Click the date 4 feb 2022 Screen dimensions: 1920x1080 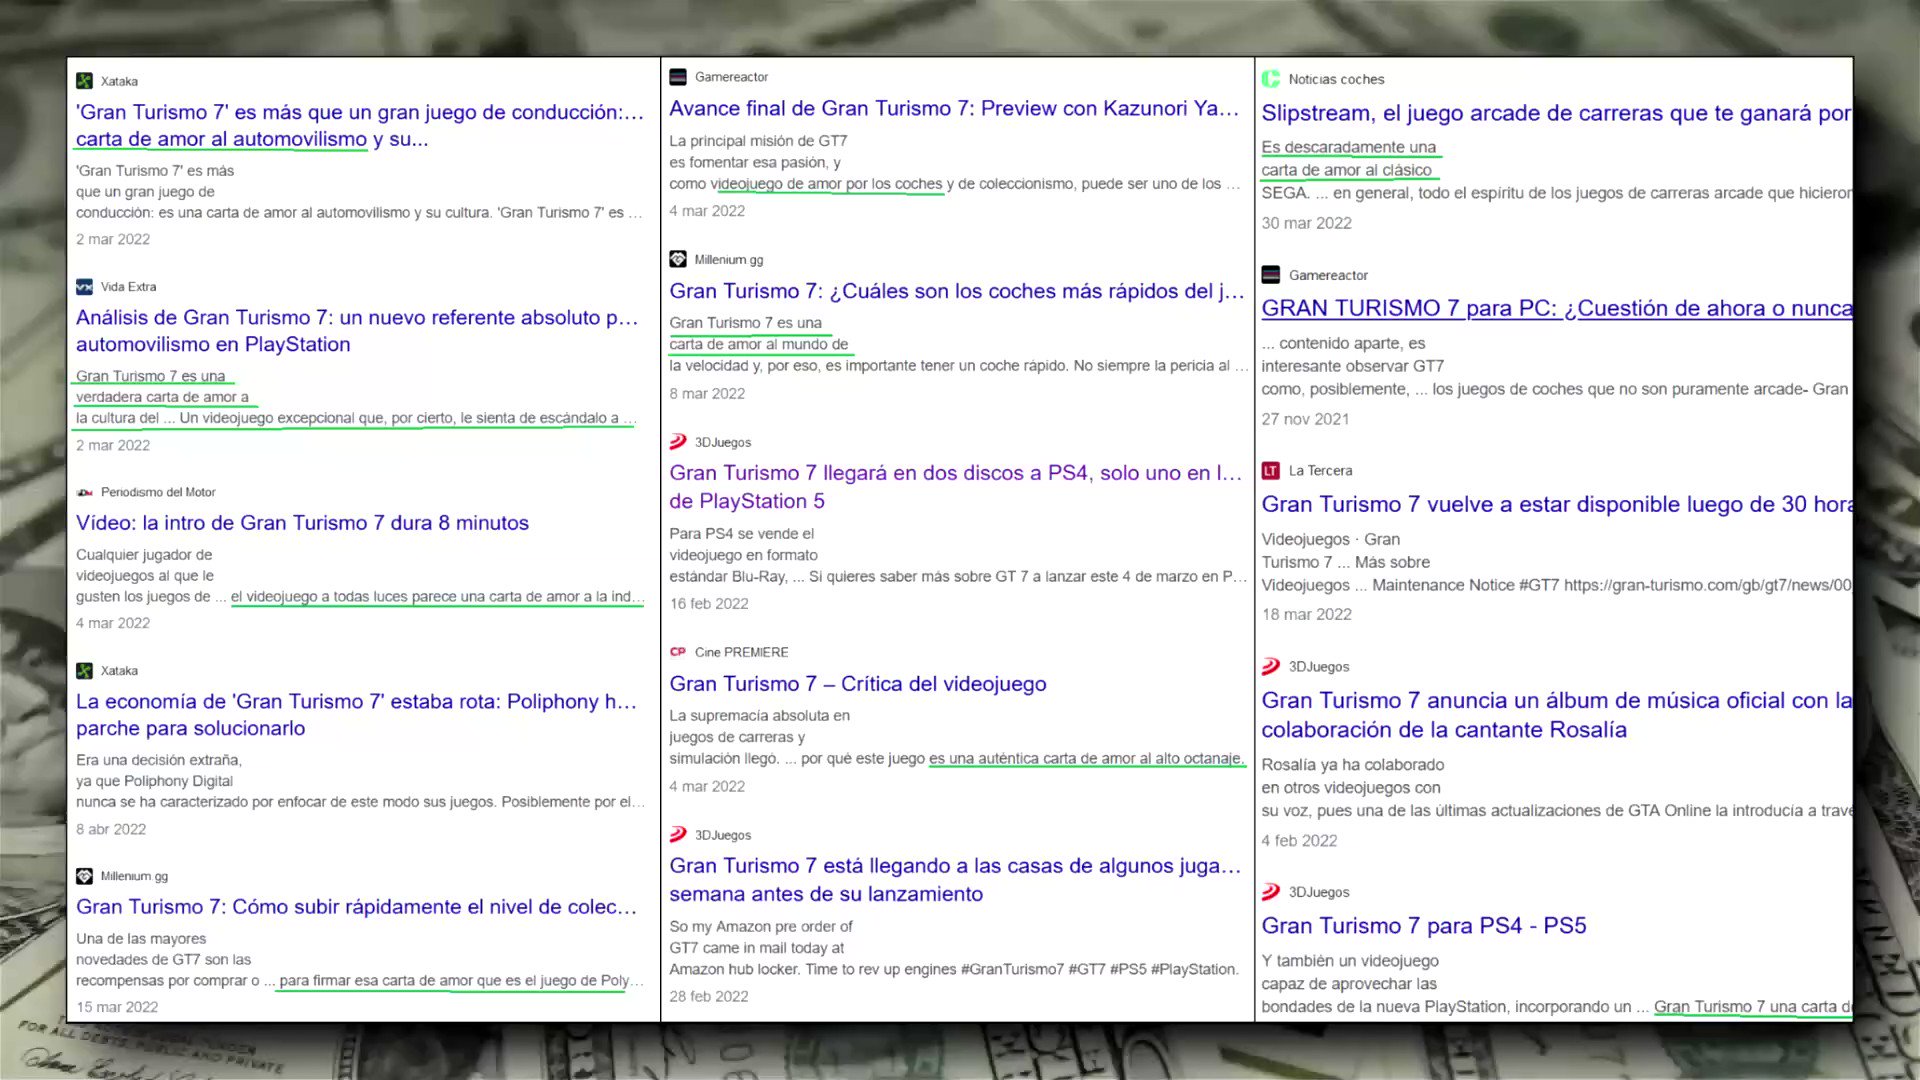pyautogui.click(x=1299, y=841)
